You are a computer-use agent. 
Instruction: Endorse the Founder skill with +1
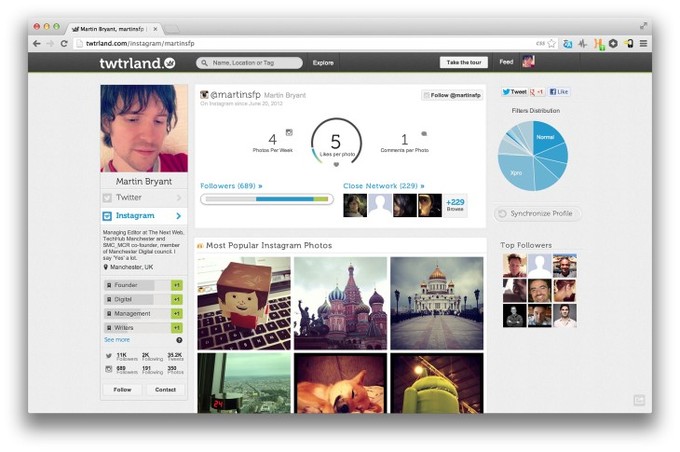[x=177, y=285]
